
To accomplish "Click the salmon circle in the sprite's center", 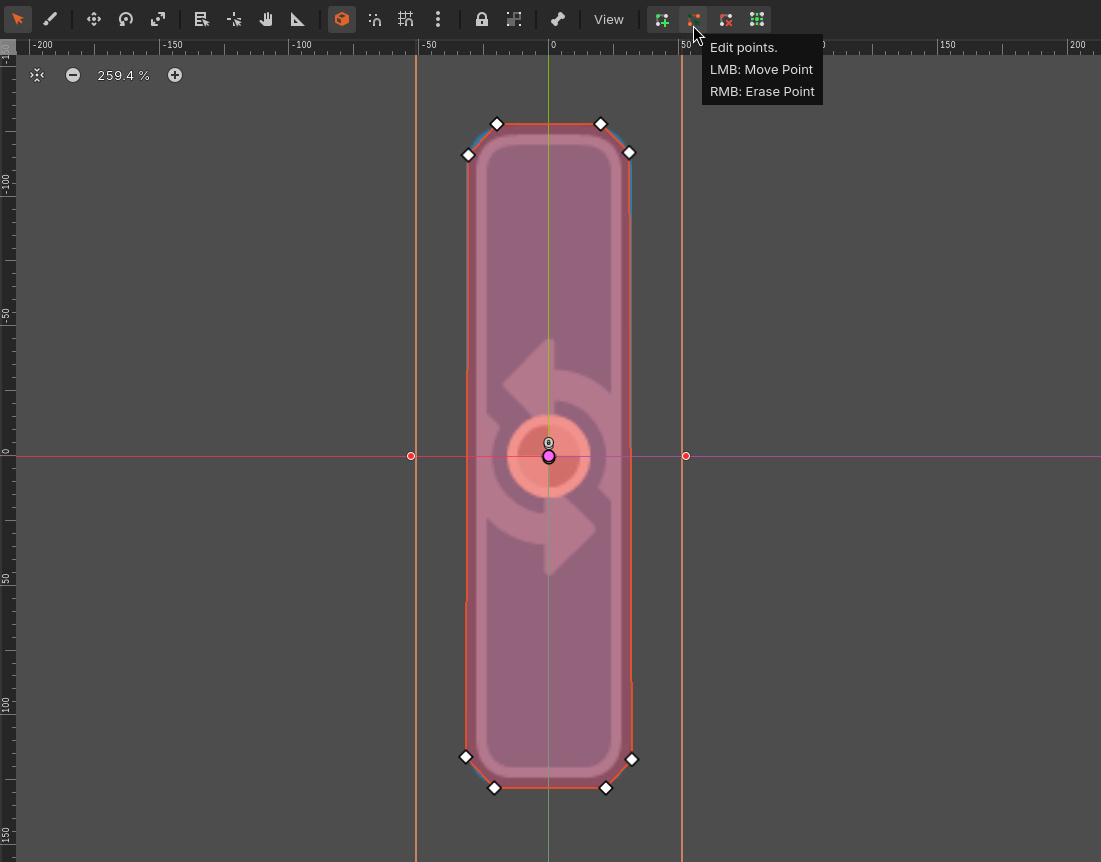I will point(548,456).
